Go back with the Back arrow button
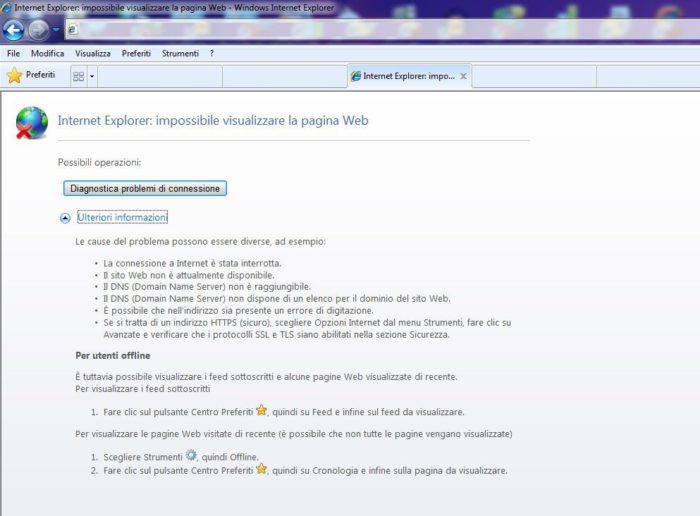Screen dimensions: 700x516 pyautogui.click(x=13, y=30)
